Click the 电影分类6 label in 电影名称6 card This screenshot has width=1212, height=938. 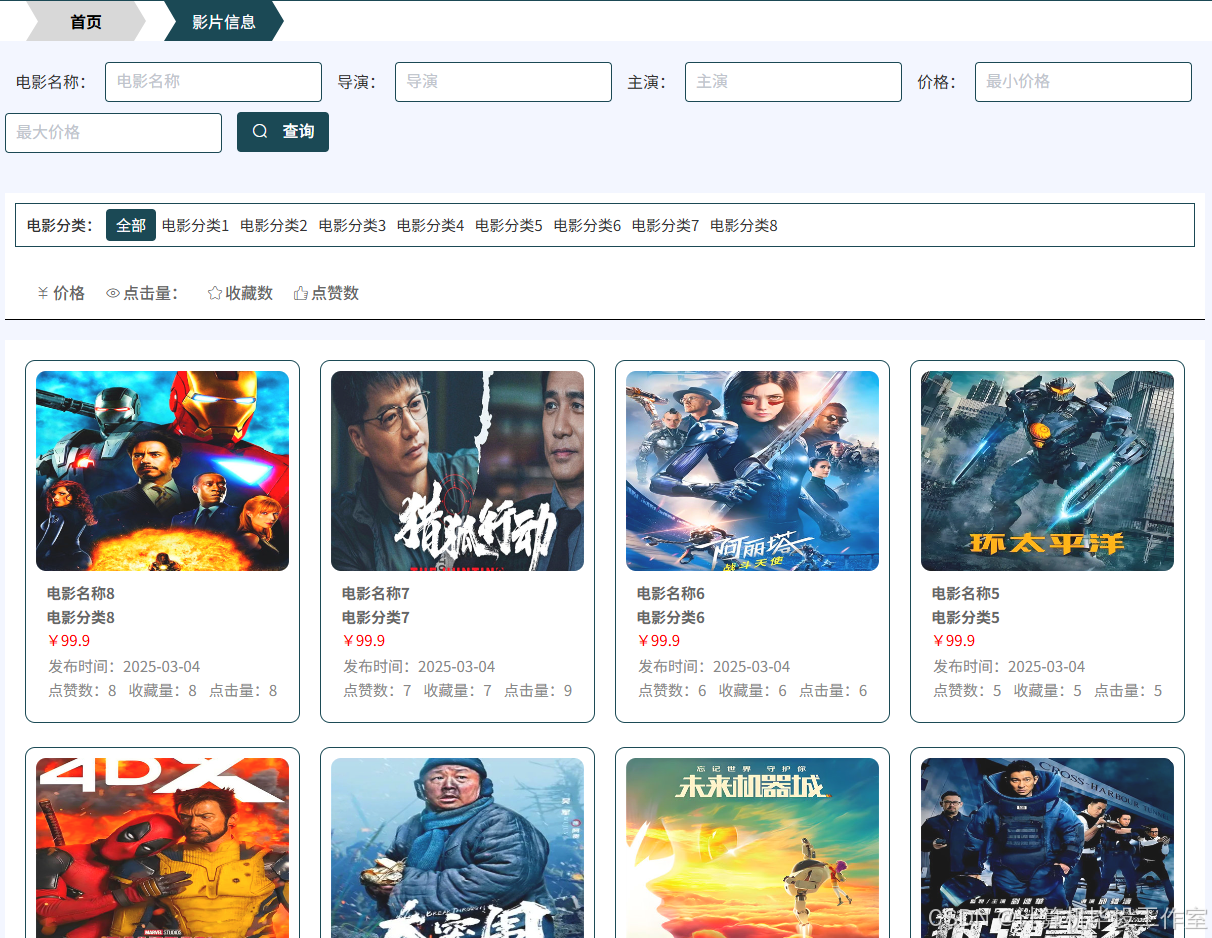click(x=671, y=617)
